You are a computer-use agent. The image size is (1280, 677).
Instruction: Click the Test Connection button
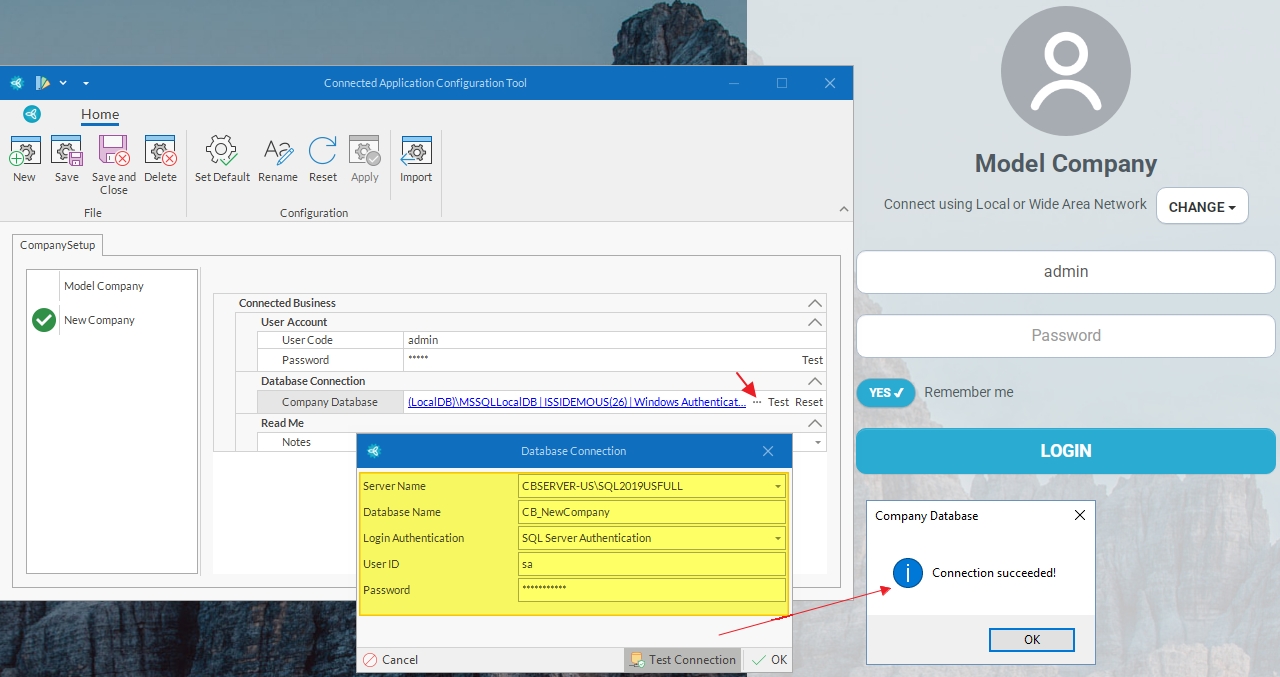tap(683, 660)
